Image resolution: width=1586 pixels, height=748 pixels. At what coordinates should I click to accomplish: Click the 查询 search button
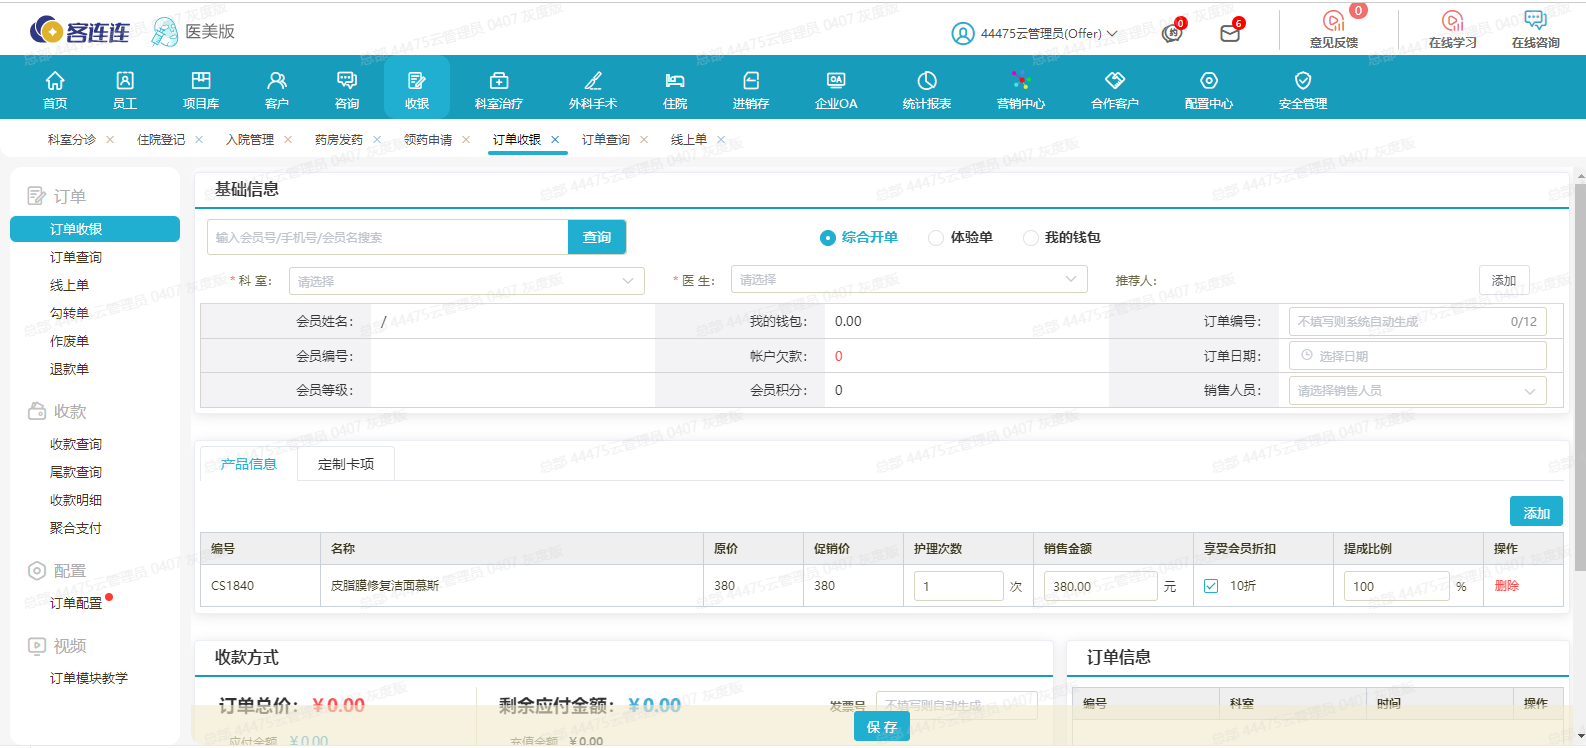[x=597, y=237]
